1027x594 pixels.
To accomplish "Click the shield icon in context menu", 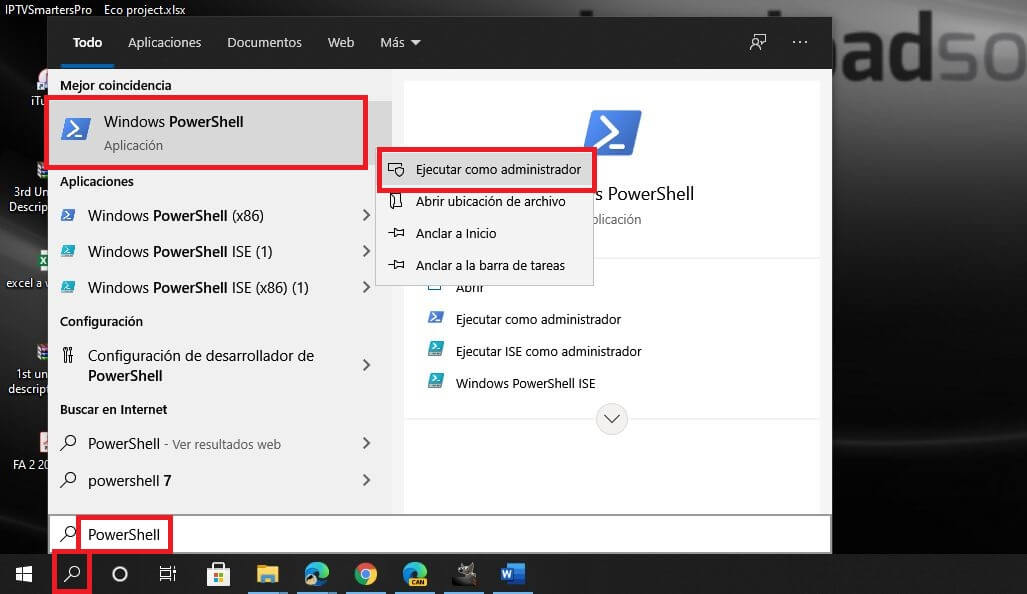I will point(396,170).
